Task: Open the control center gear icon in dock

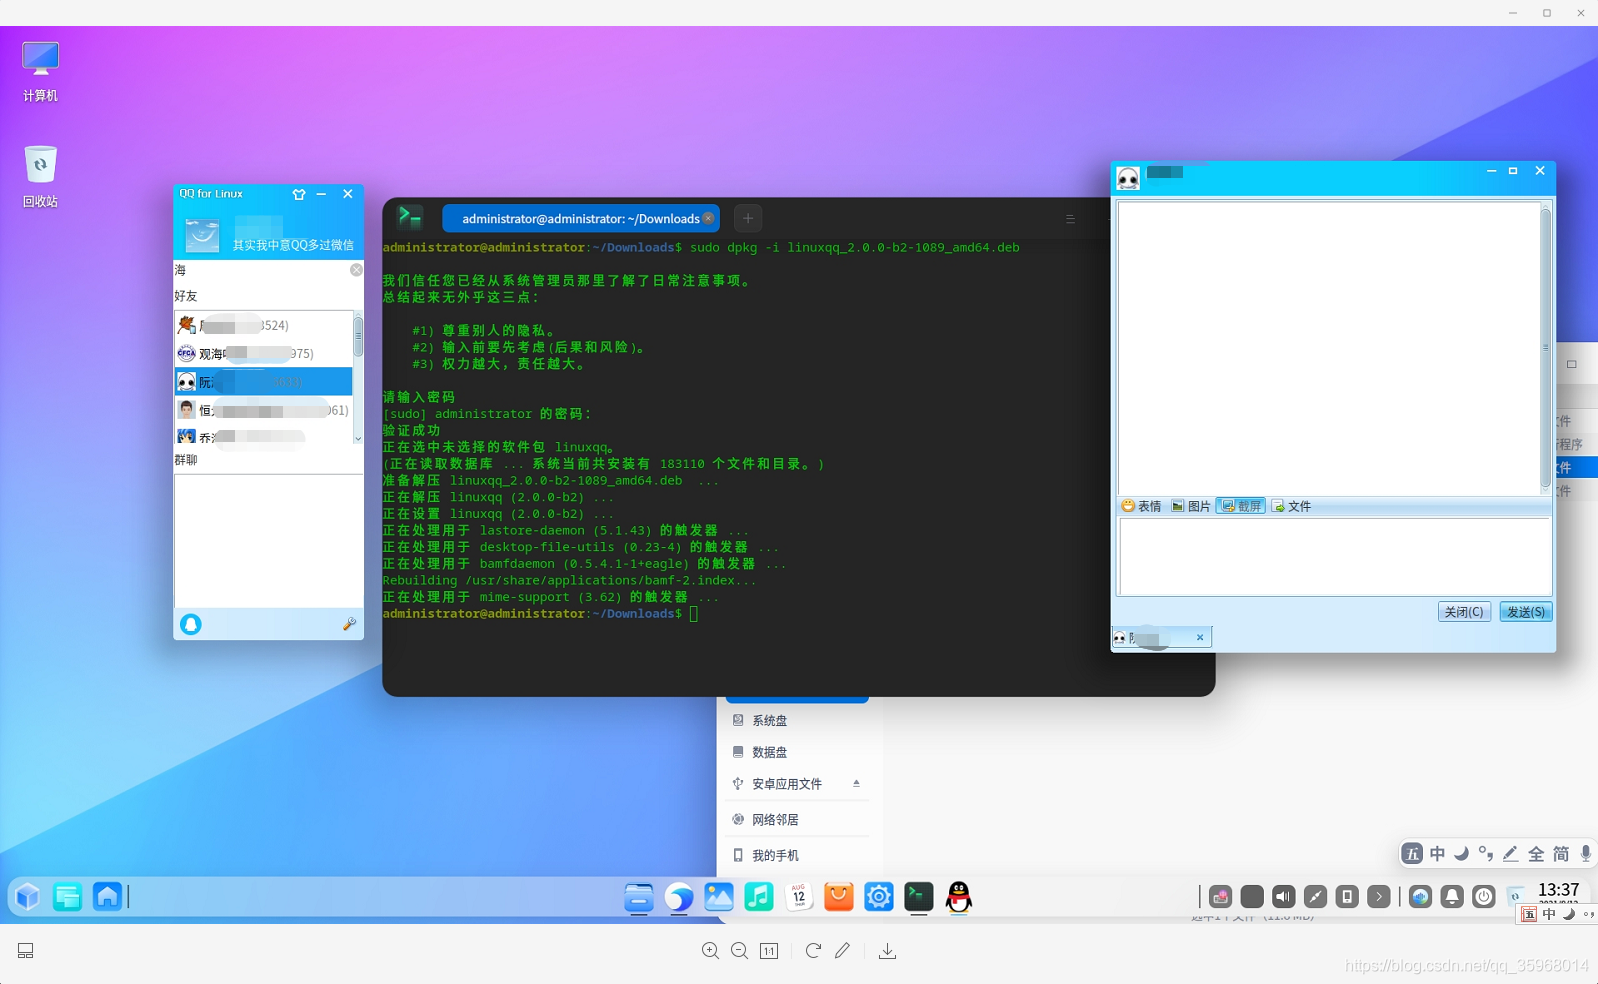Action: [x=879, y=897]
